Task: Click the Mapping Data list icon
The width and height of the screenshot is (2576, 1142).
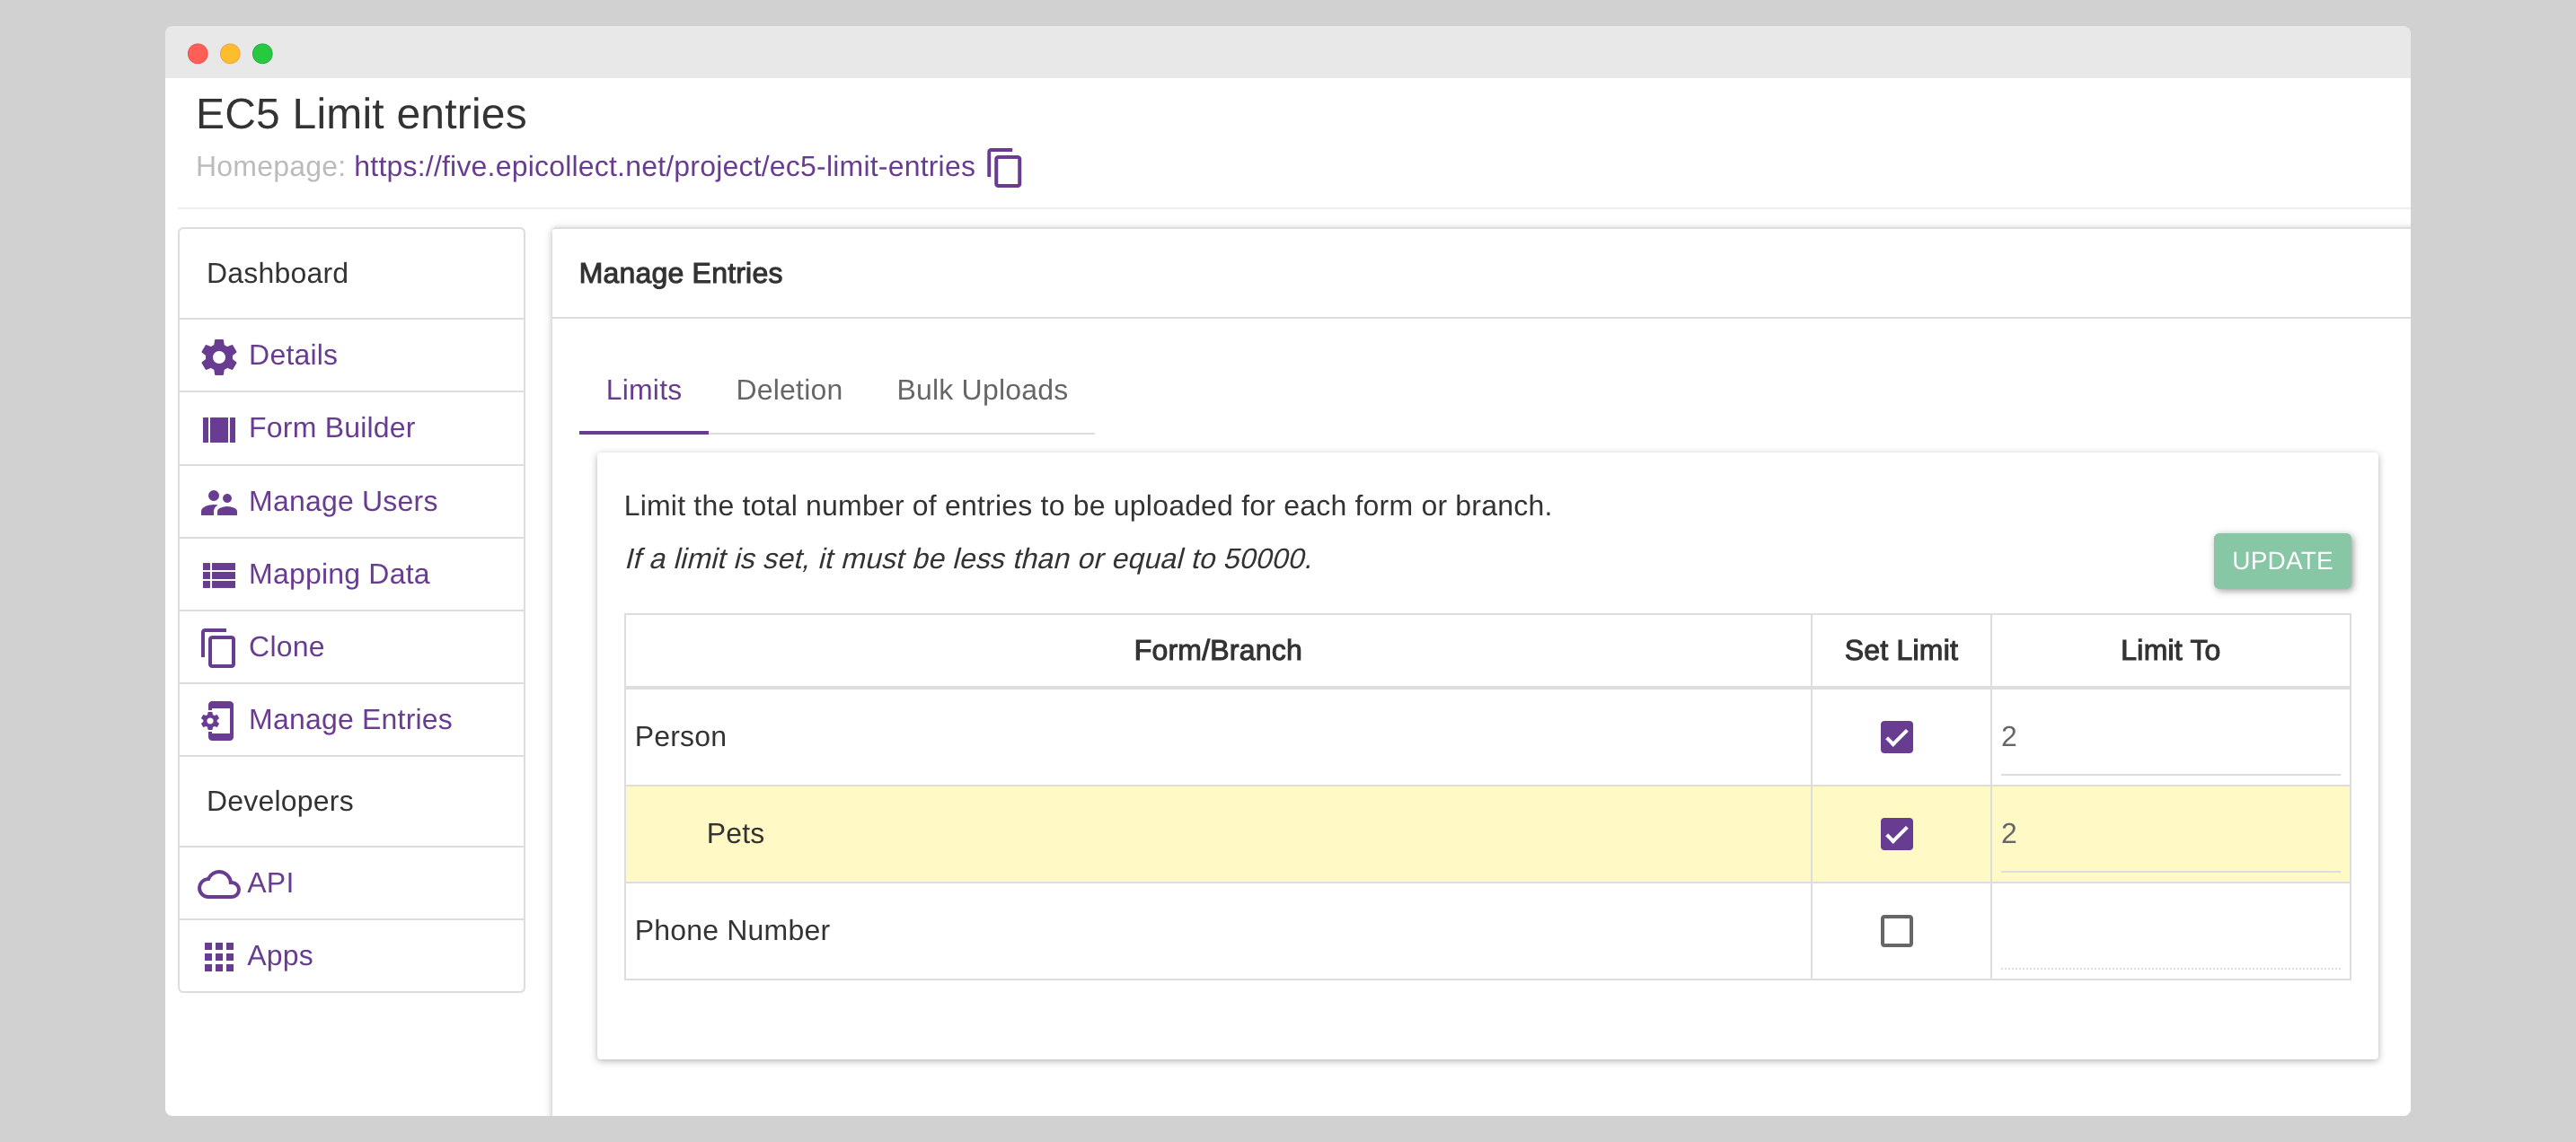Action: coord(218,575)
